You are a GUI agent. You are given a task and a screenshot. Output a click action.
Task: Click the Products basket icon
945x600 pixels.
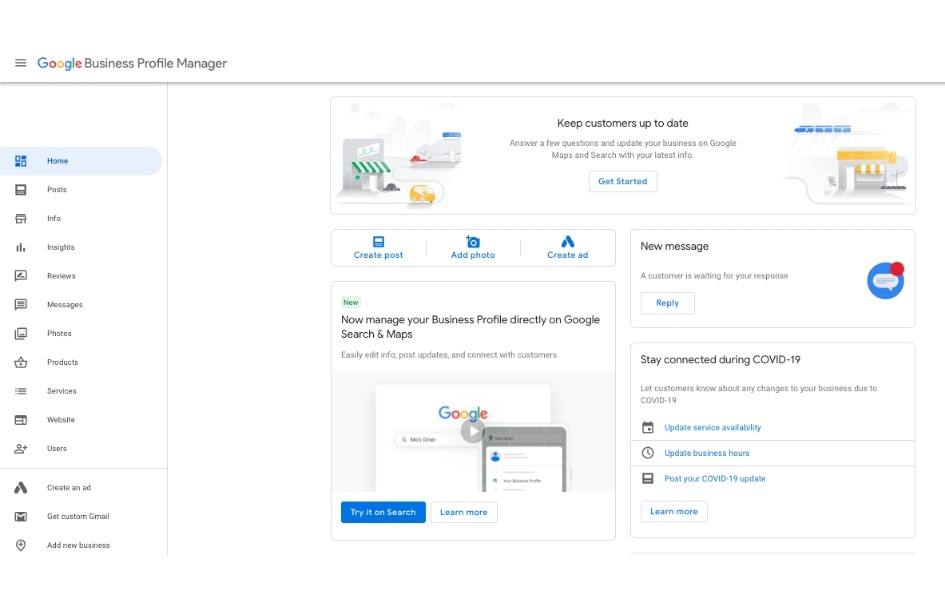(20, 362)
